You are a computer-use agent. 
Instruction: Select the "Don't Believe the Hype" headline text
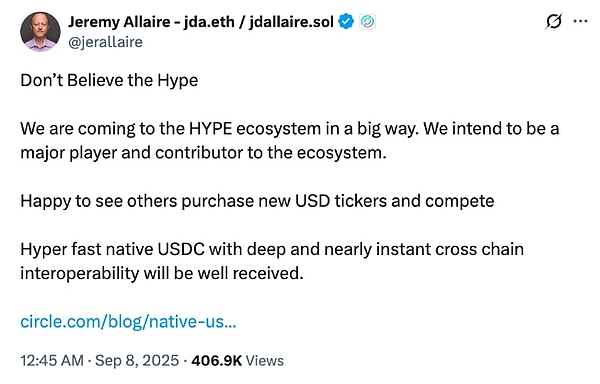coord(109,81)
